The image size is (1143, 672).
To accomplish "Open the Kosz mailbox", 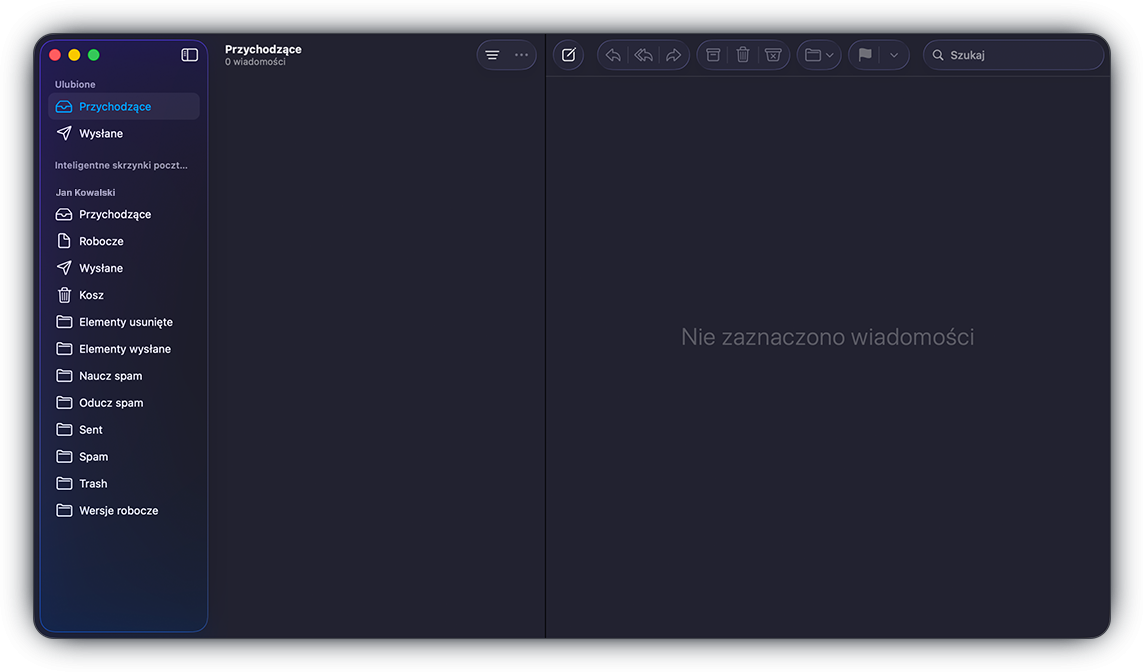I will pos(91,294).
